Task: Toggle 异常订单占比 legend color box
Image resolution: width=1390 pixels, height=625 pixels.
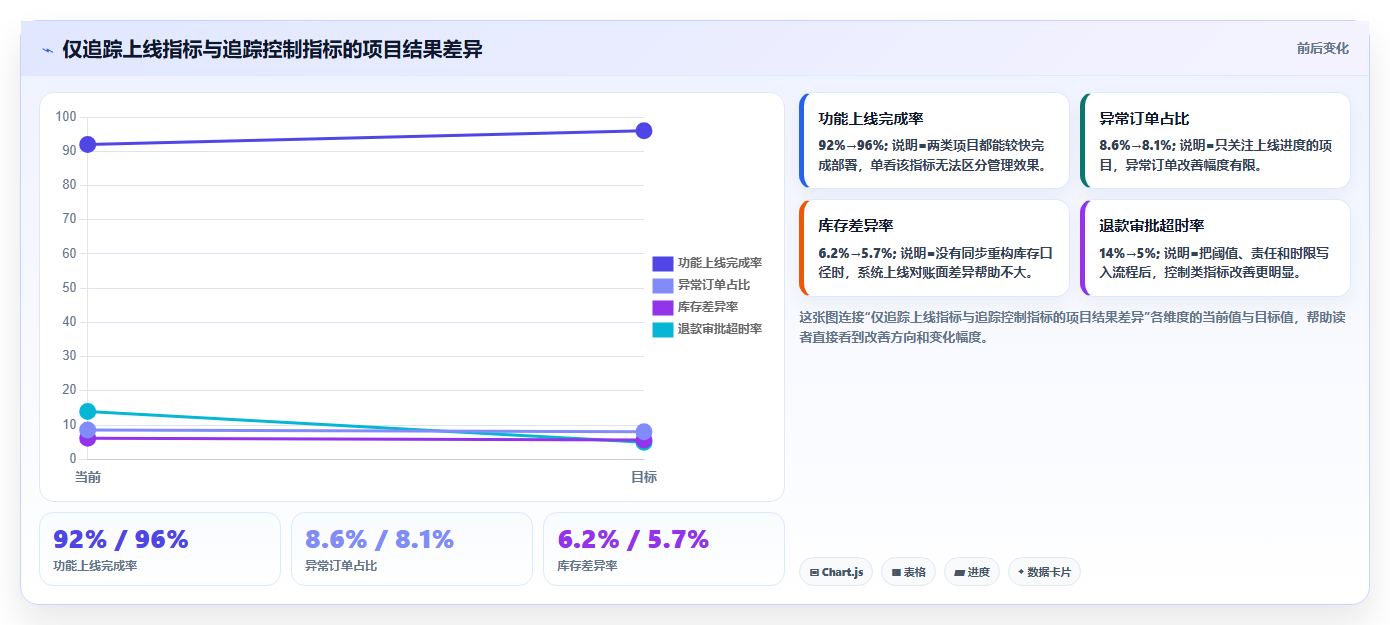Action: point(662,285)
